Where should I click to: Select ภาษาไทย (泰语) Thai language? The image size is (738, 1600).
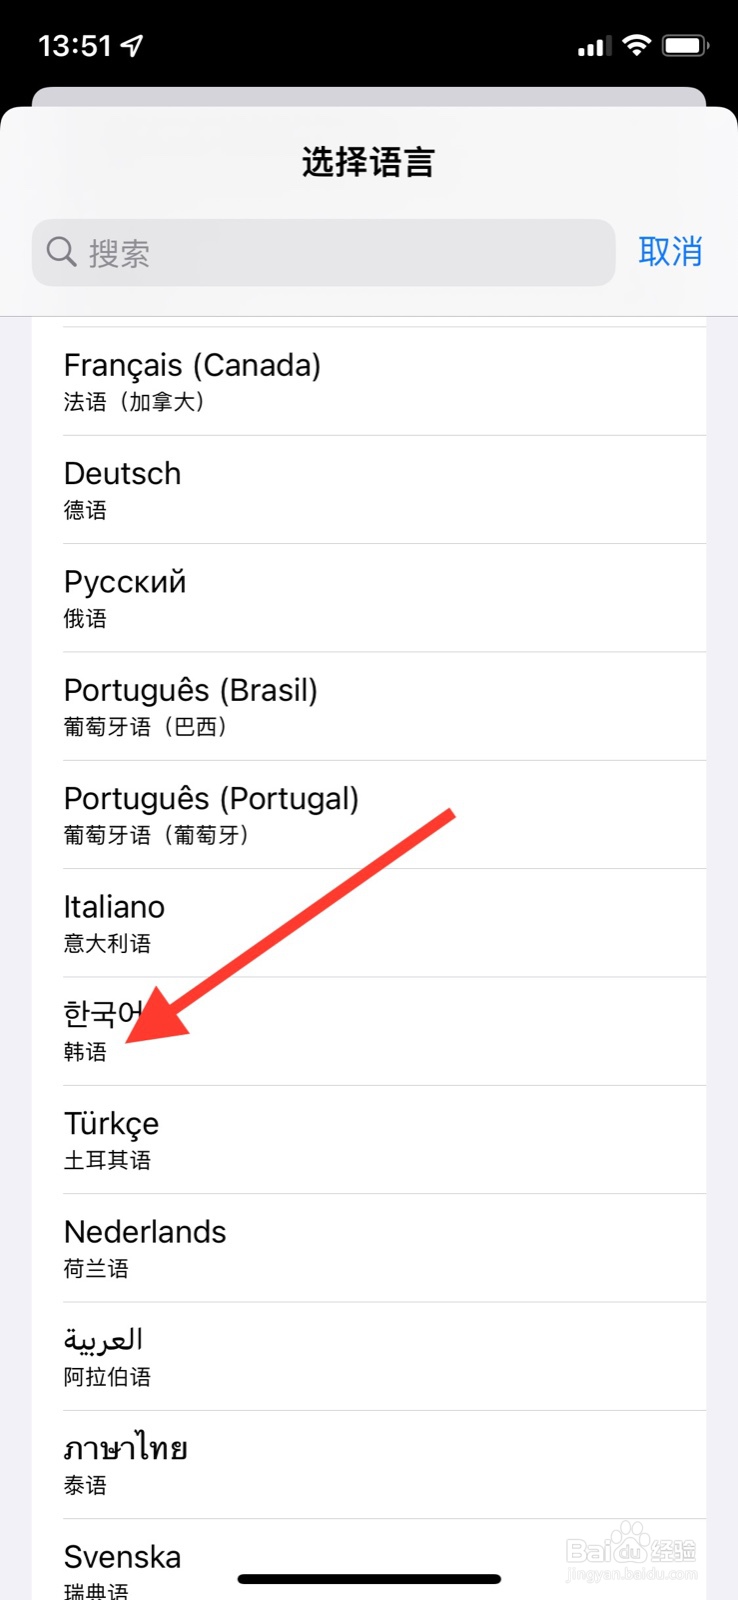pyautogui.click(x=369, y=1465)
